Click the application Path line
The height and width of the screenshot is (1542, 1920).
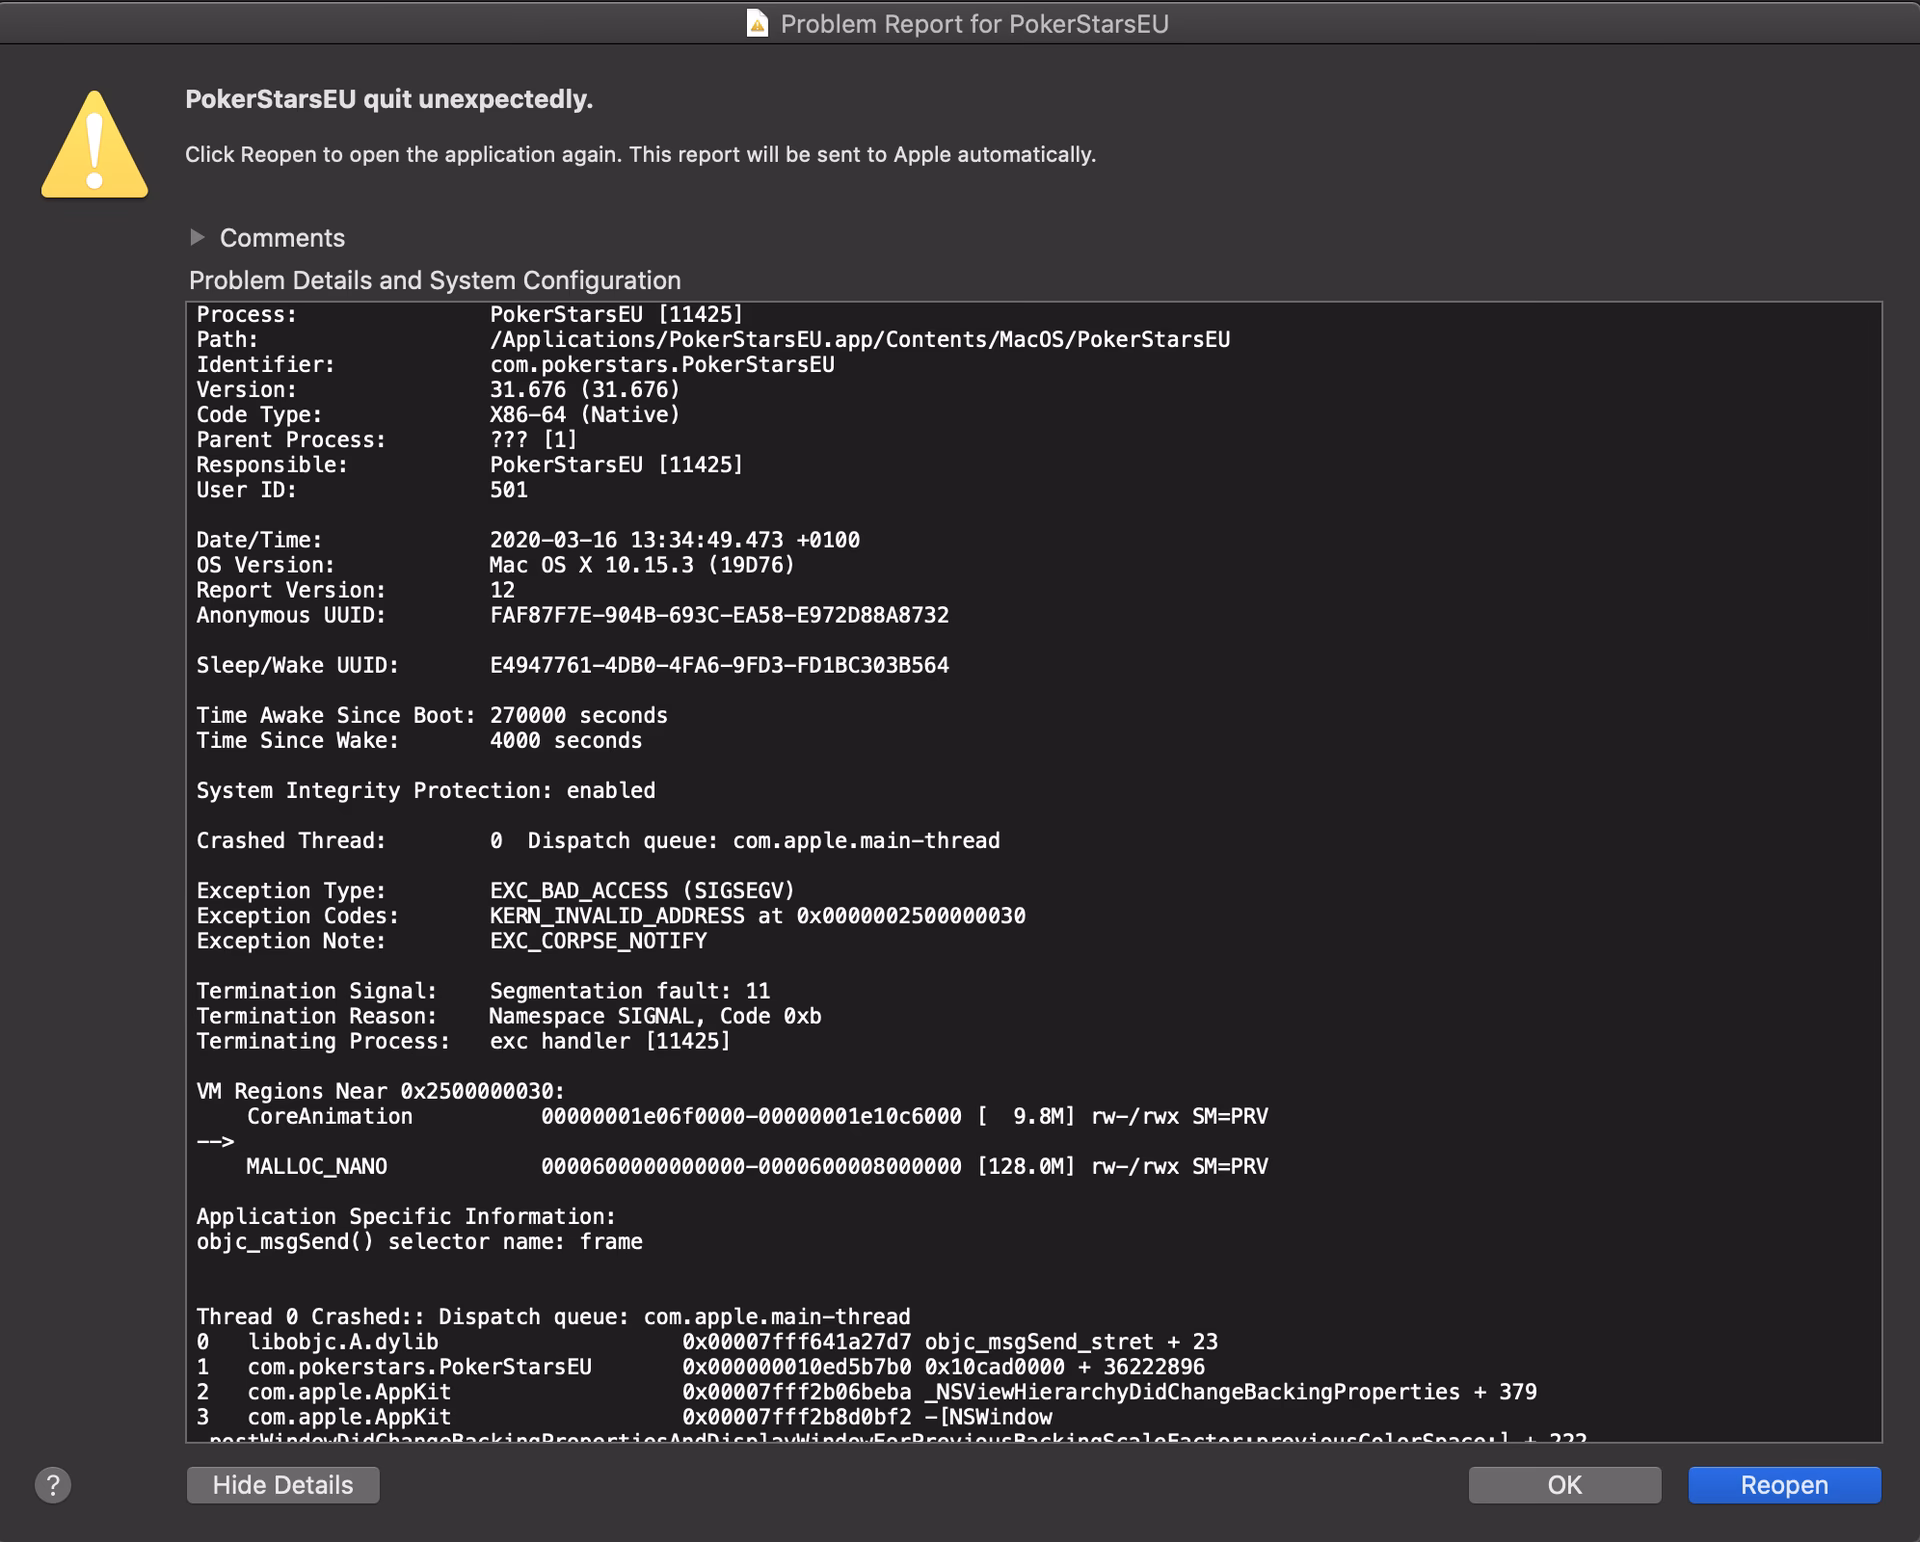coord(713,339)
